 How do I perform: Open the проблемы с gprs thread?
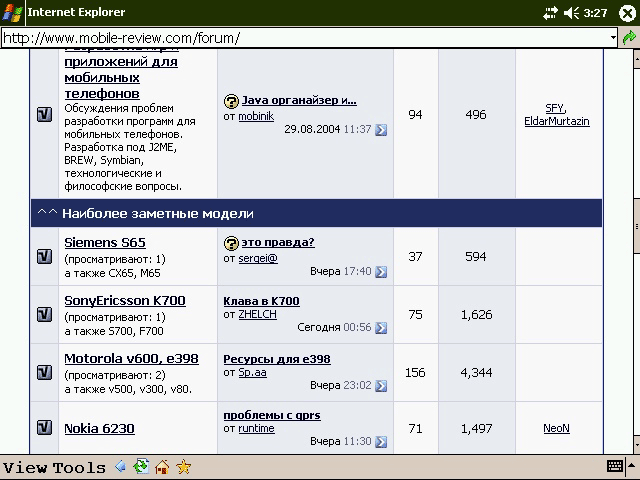click(272, 415)
